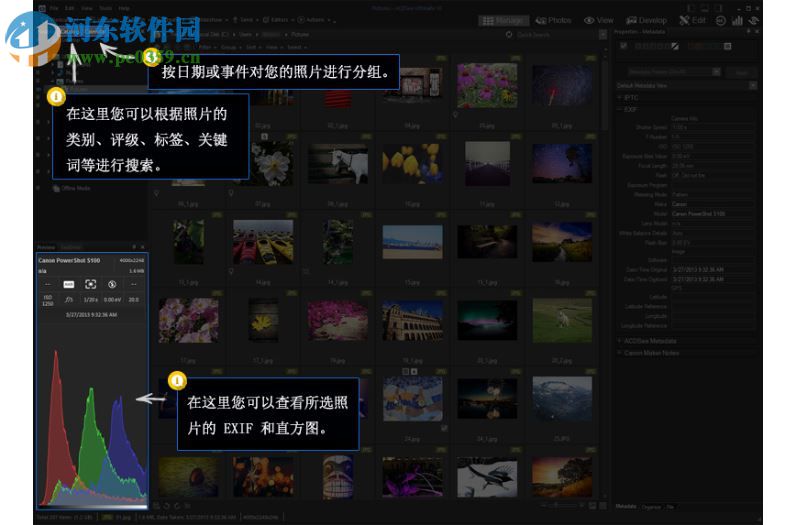Click the icon right of the bar chart icon
The height and width of the screenshot is (525, 796).
[x=754, y=20]
